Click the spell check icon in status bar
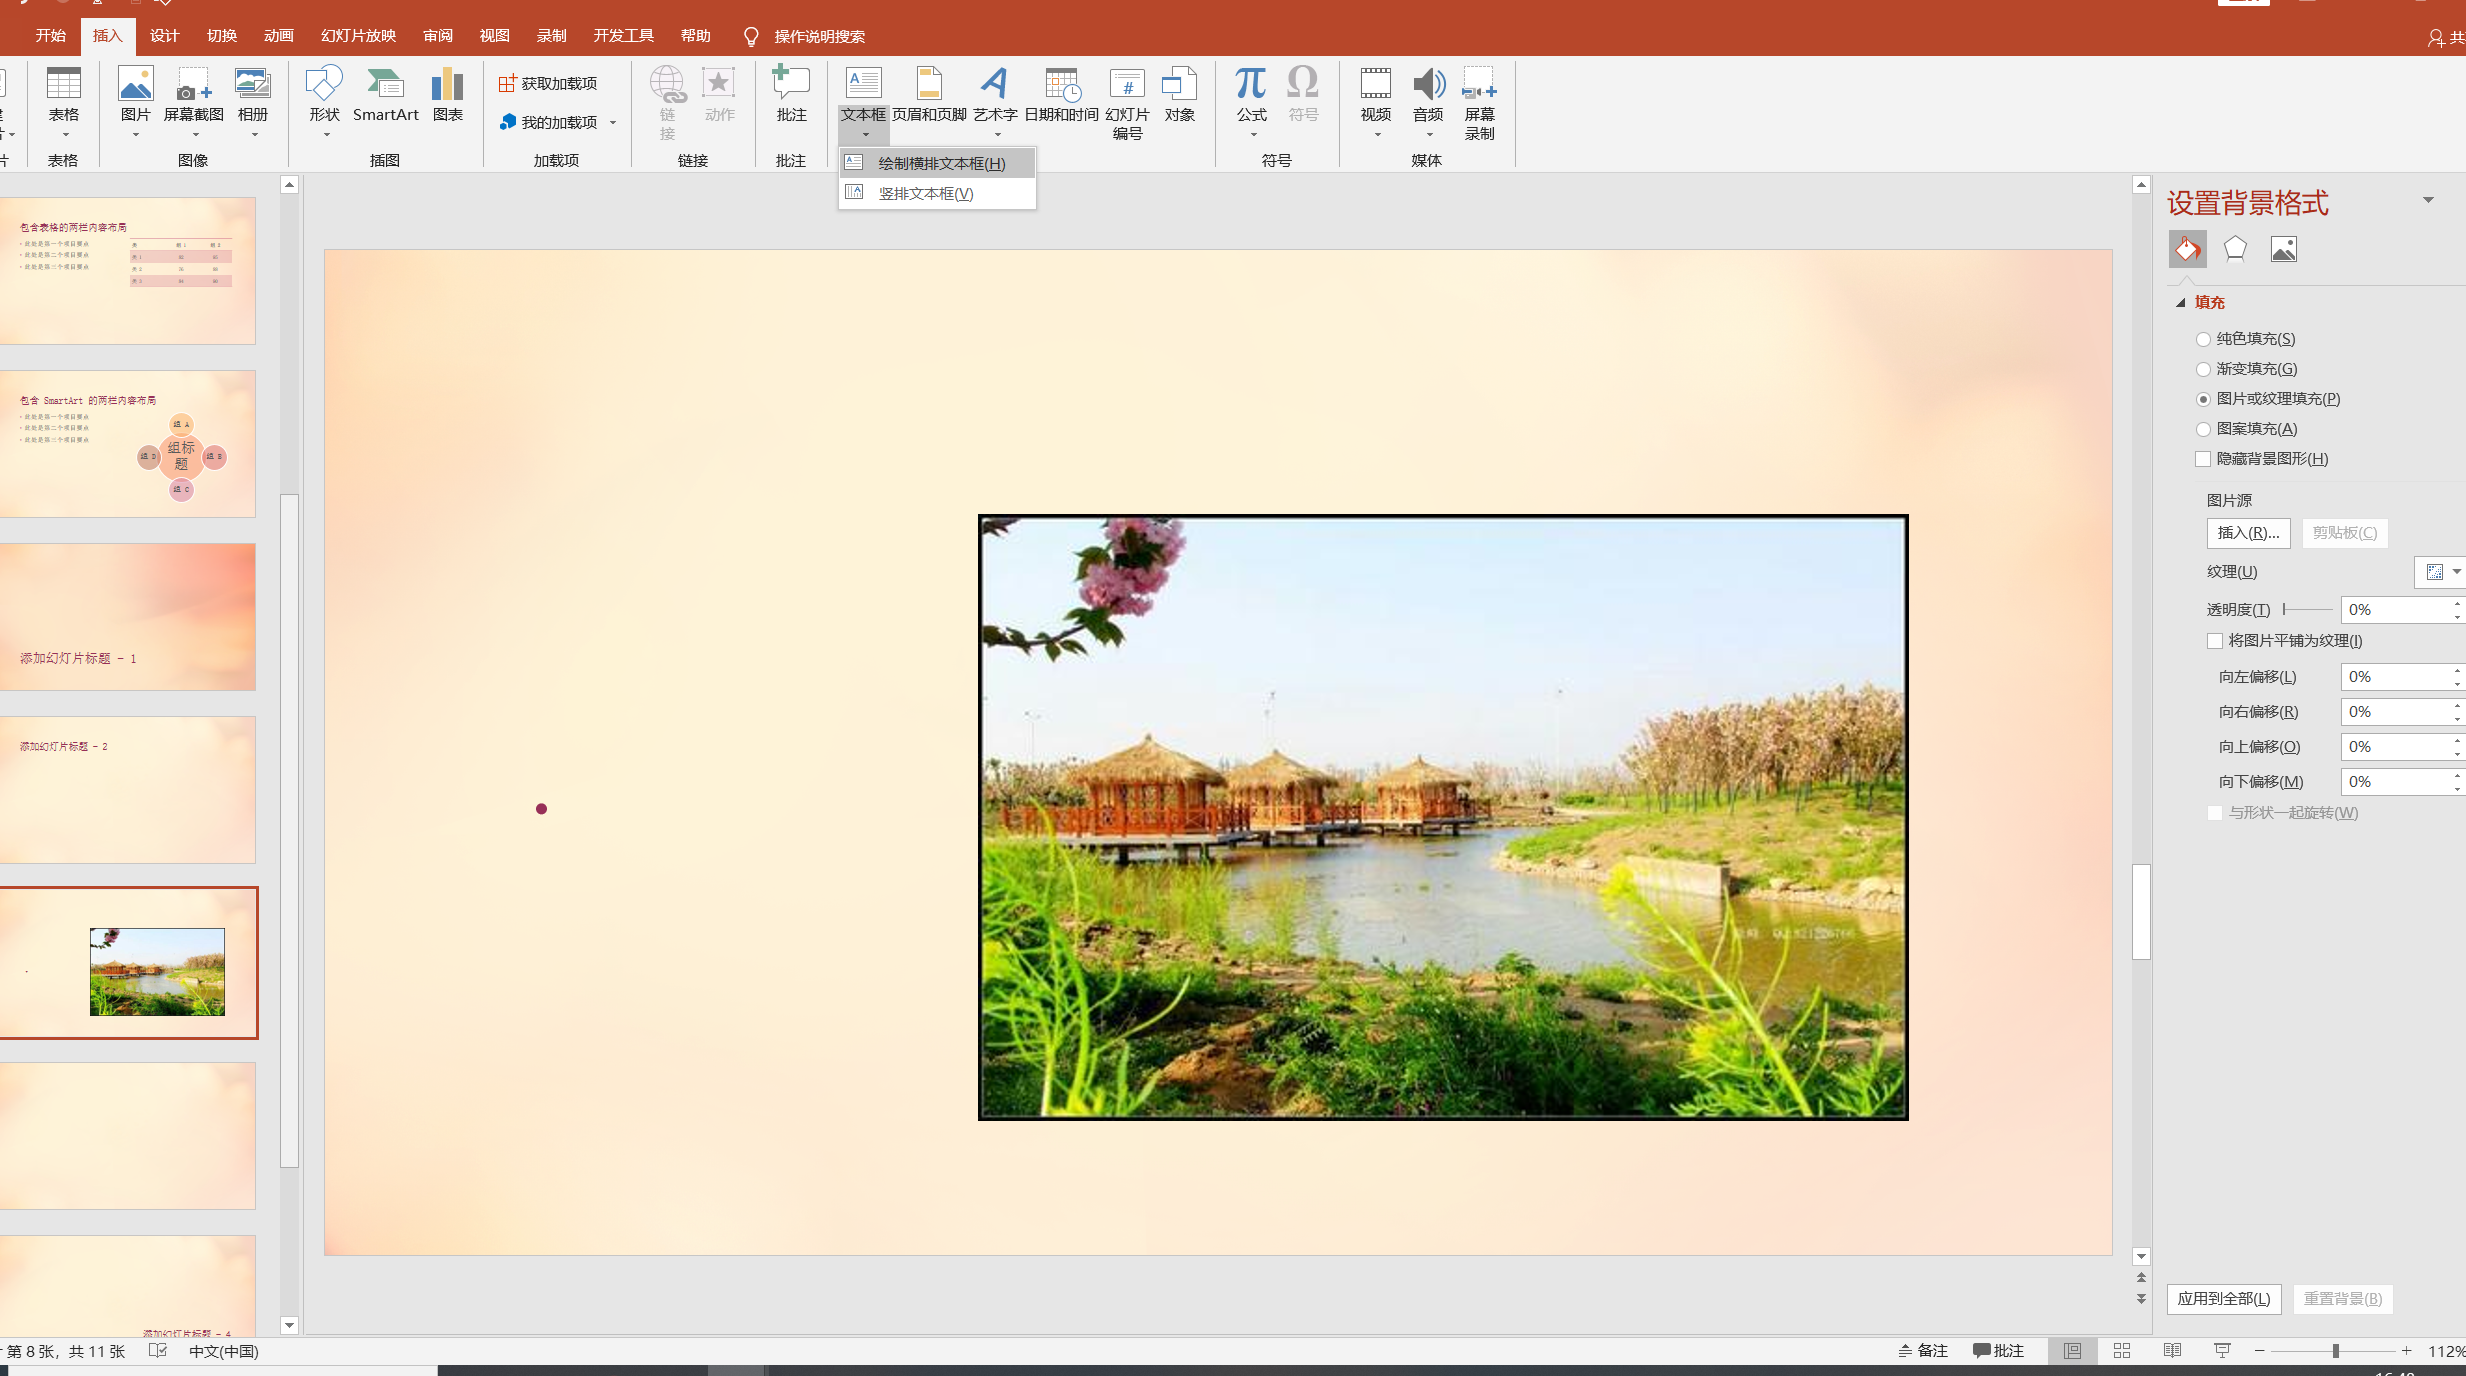The width and height of the screenshot is (2466, 1376). click(158, 1351)
